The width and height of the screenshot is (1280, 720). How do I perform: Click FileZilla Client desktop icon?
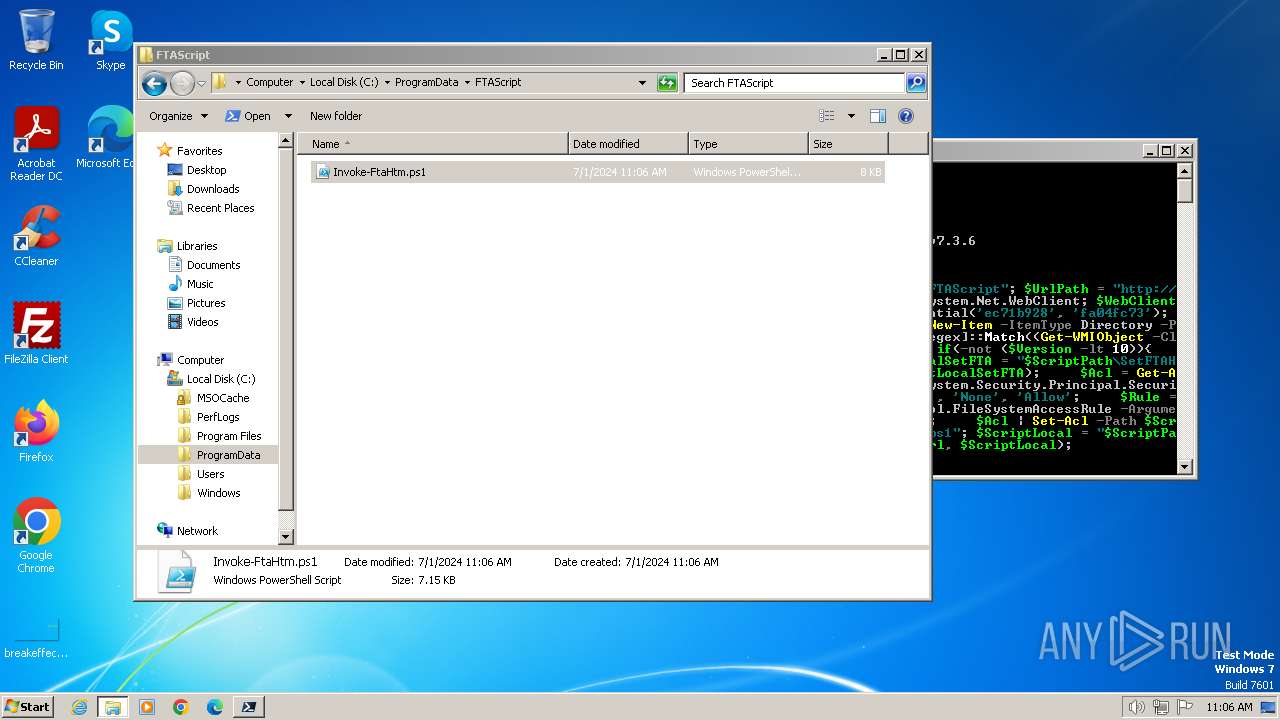tap(36, 334)
